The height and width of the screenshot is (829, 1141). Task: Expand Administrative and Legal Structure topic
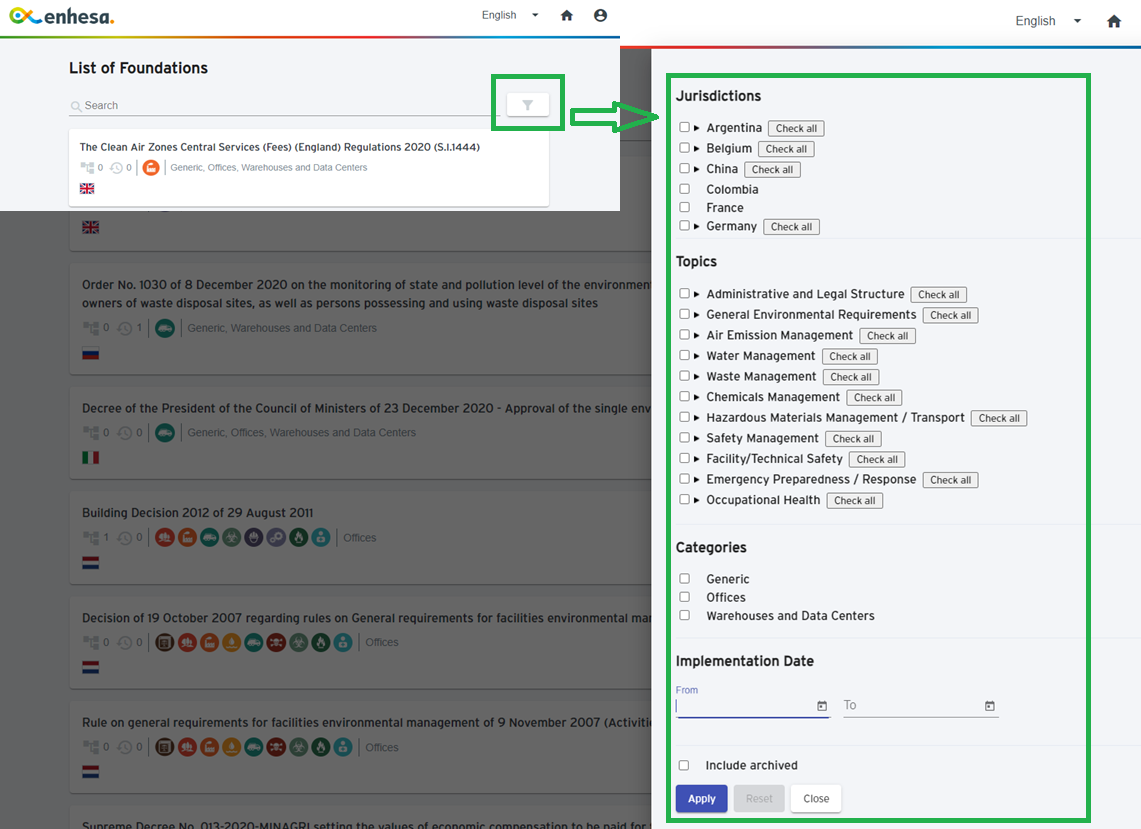696,294
